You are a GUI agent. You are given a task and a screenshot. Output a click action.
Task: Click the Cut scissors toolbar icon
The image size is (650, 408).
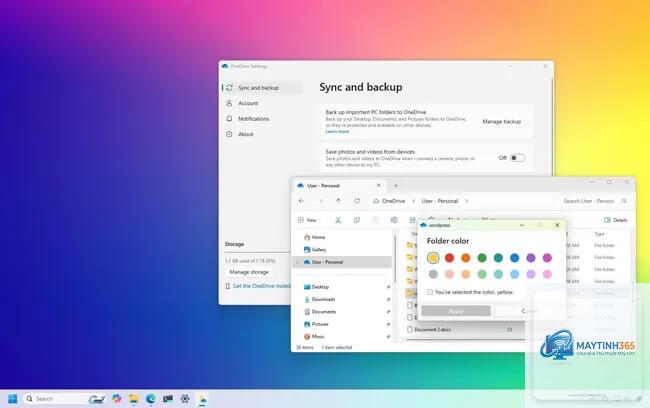pos(338,220)
